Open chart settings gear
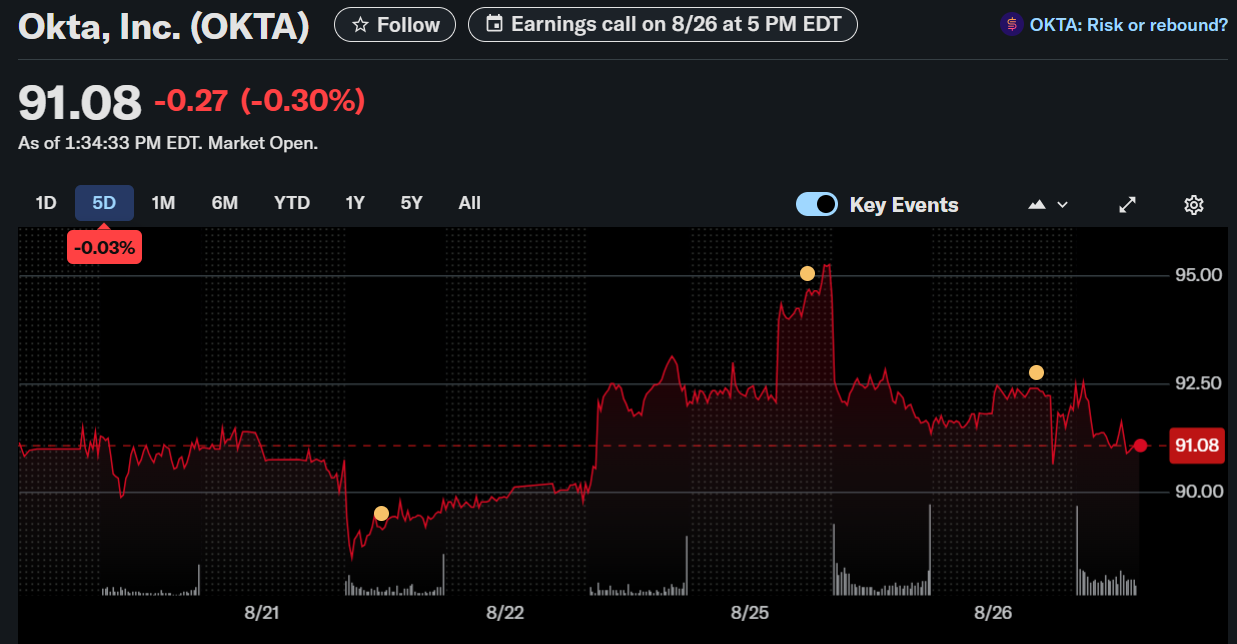Screen dimensions: 1237x644 point(1193,204)
